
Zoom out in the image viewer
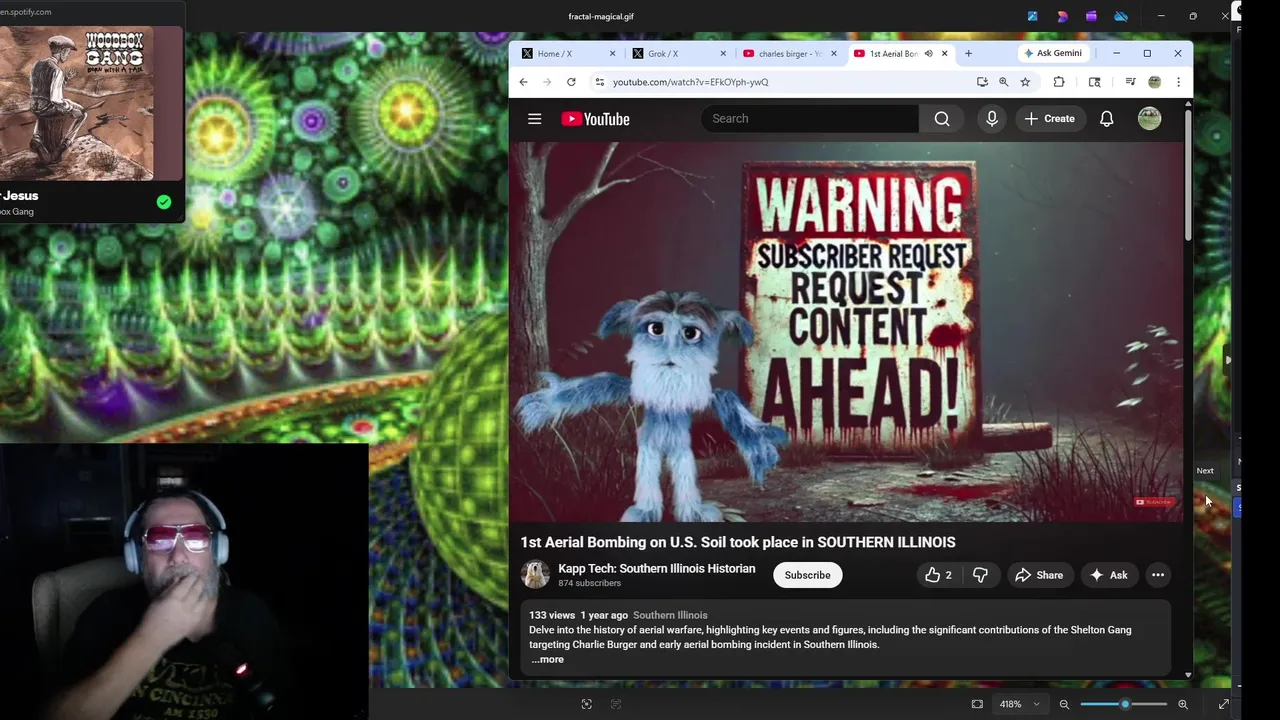point(1064,704)
